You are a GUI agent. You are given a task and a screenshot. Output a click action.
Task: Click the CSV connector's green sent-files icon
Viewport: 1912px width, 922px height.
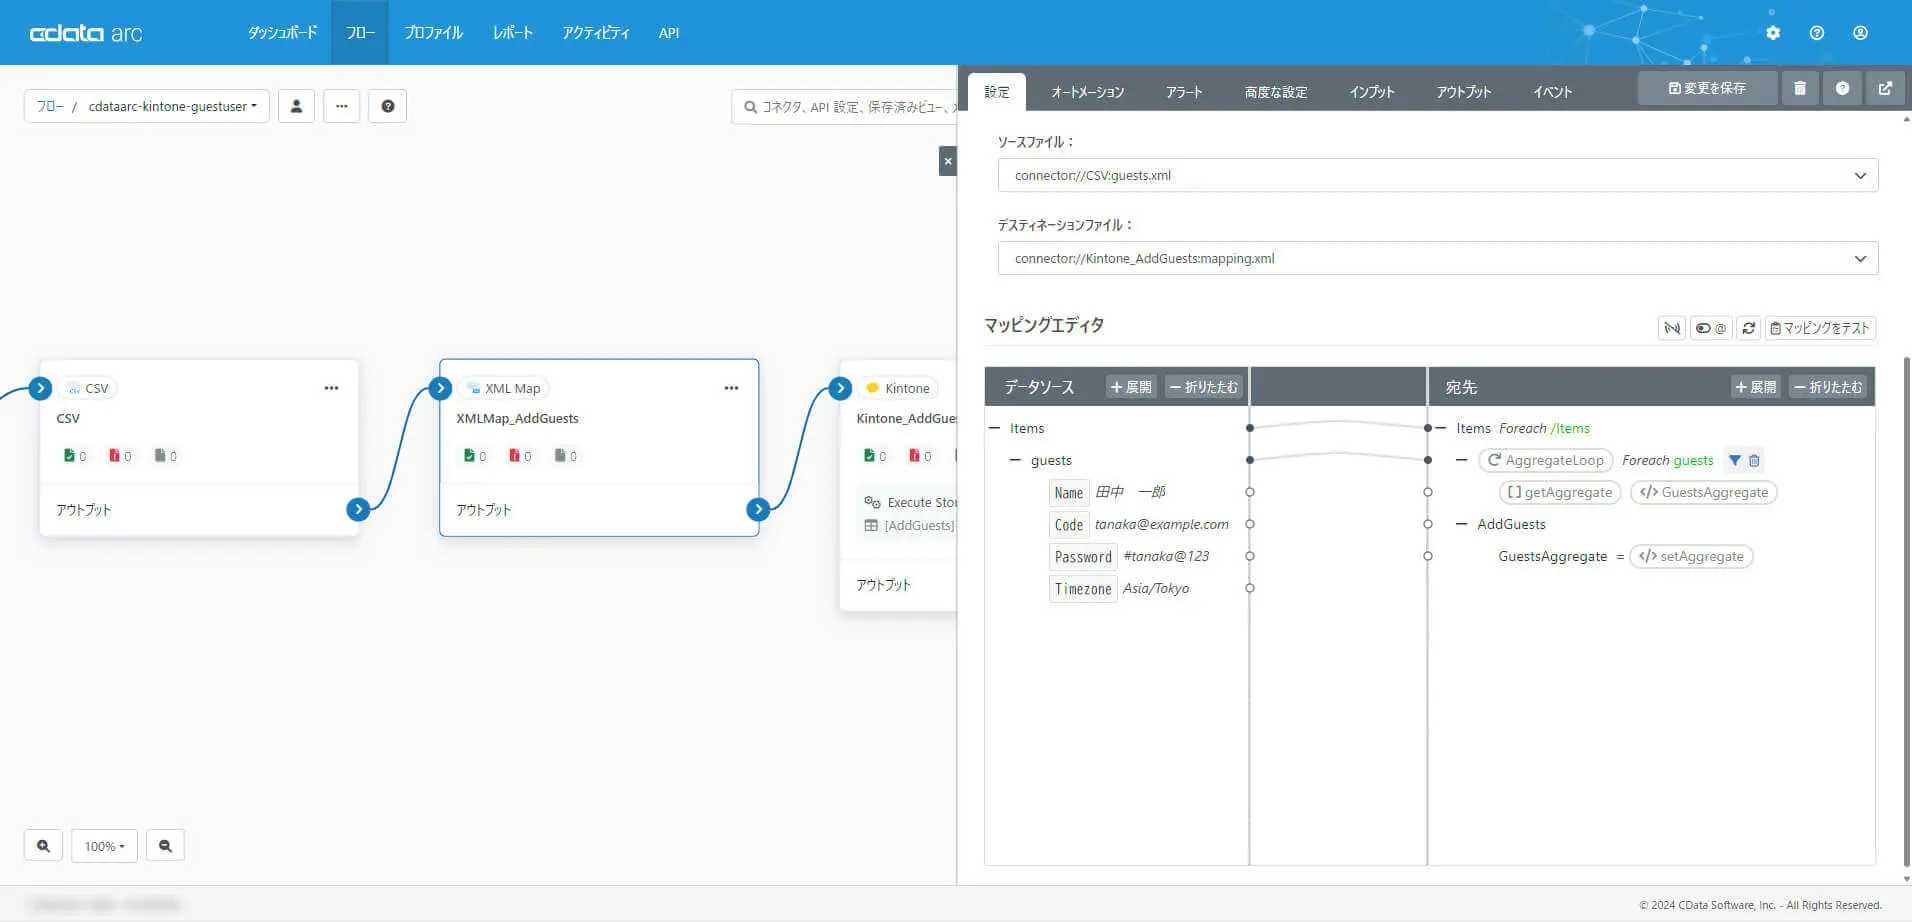[69, 456]
